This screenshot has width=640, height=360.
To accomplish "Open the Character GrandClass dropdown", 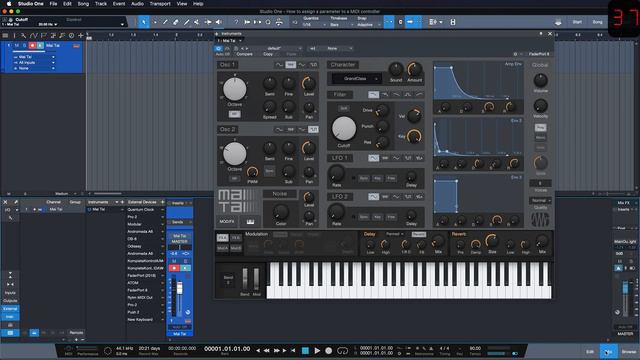I will coord(358,78).
